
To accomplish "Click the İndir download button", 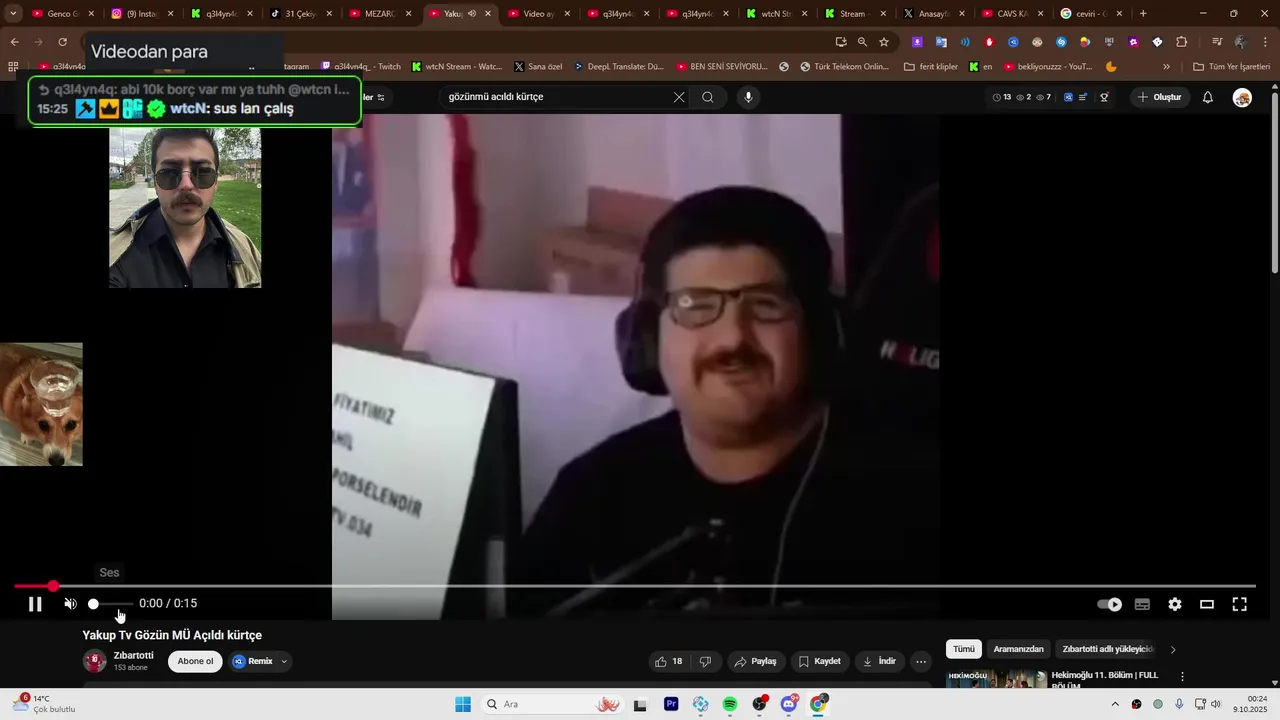I will [879, 661].
